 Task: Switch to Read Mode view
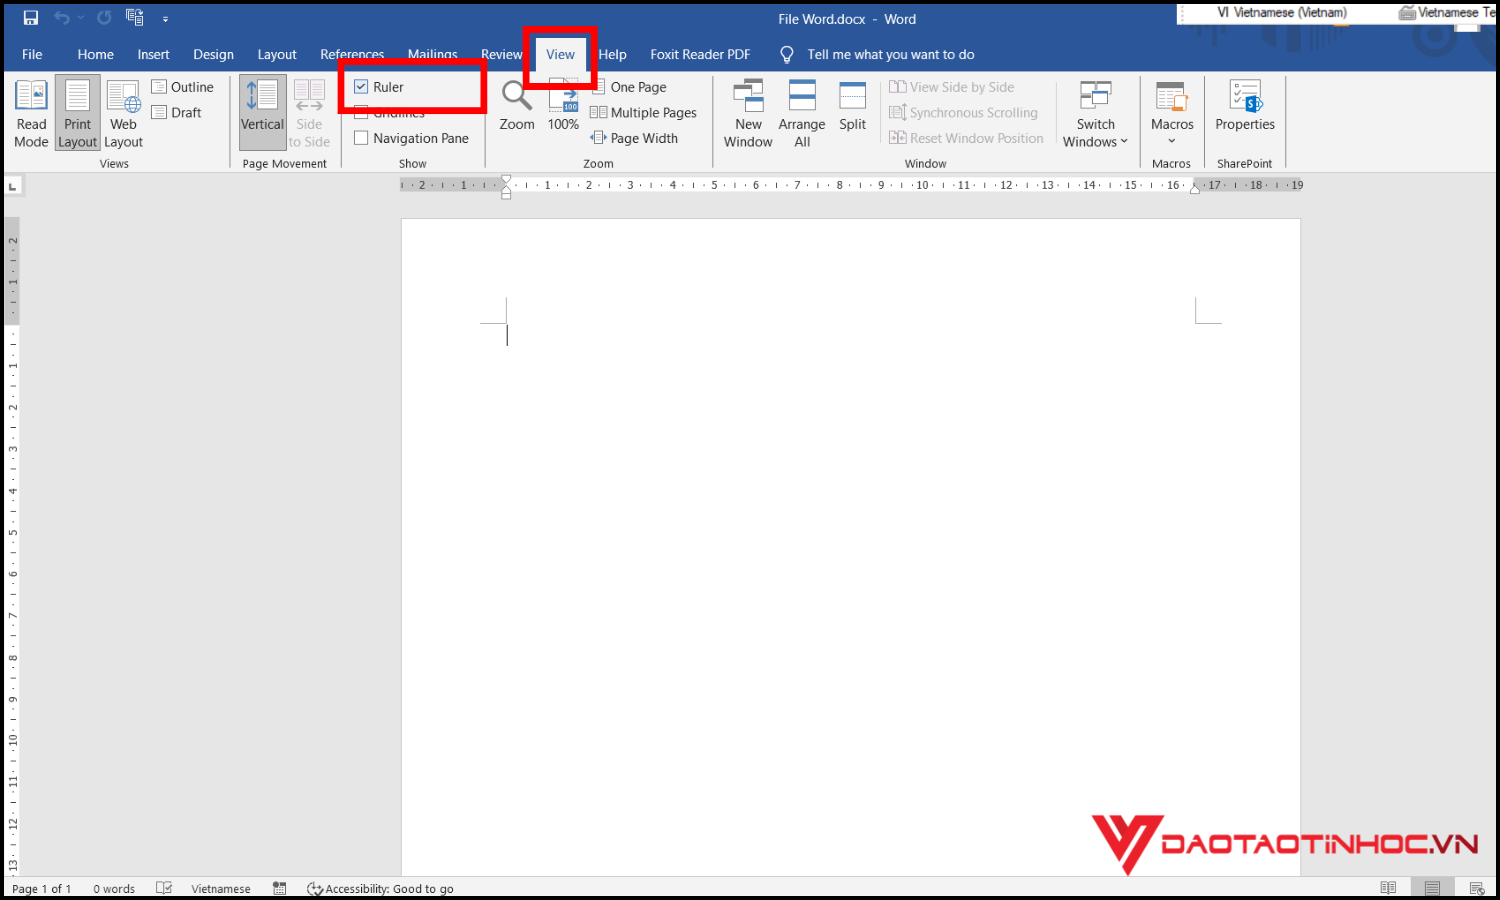[x=31, y=113]
